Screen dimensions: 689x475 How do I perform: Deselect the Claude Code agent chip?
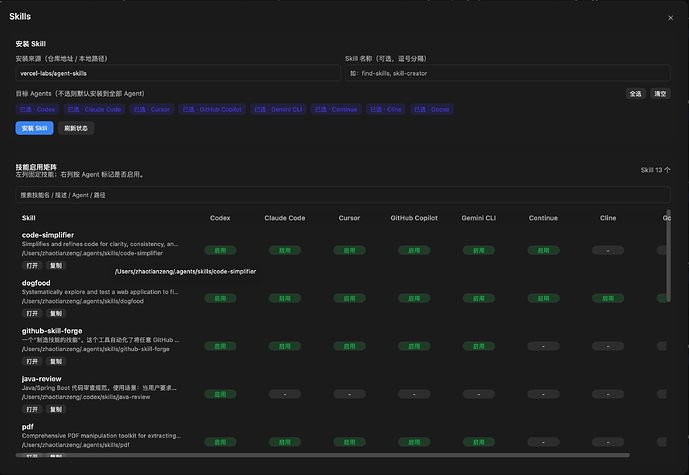click(x=94, y=109)
